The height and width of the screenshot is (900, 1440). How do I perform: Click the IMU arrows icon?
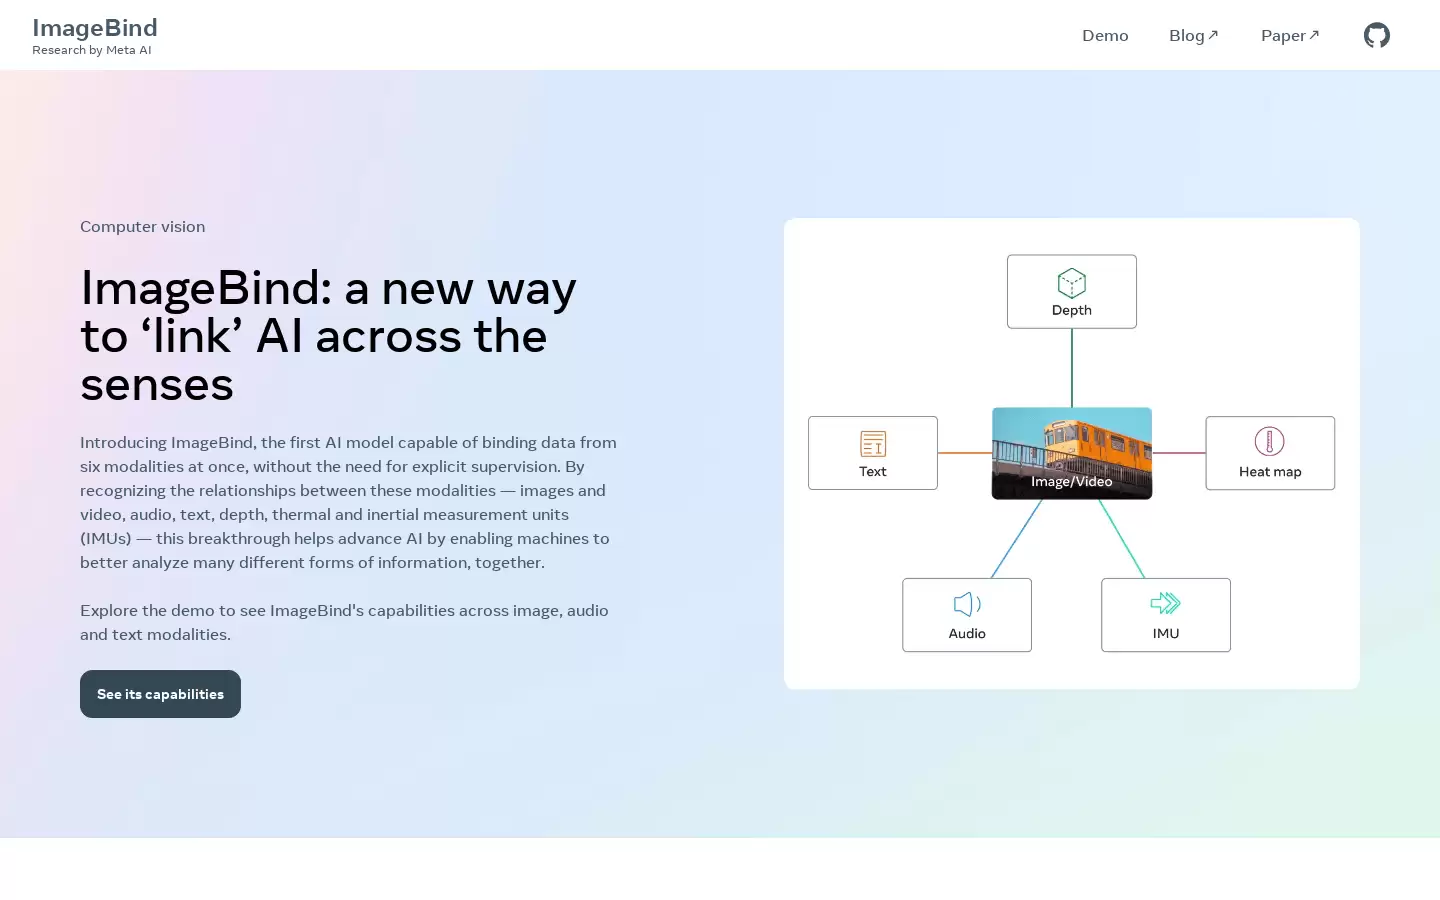1166,603
